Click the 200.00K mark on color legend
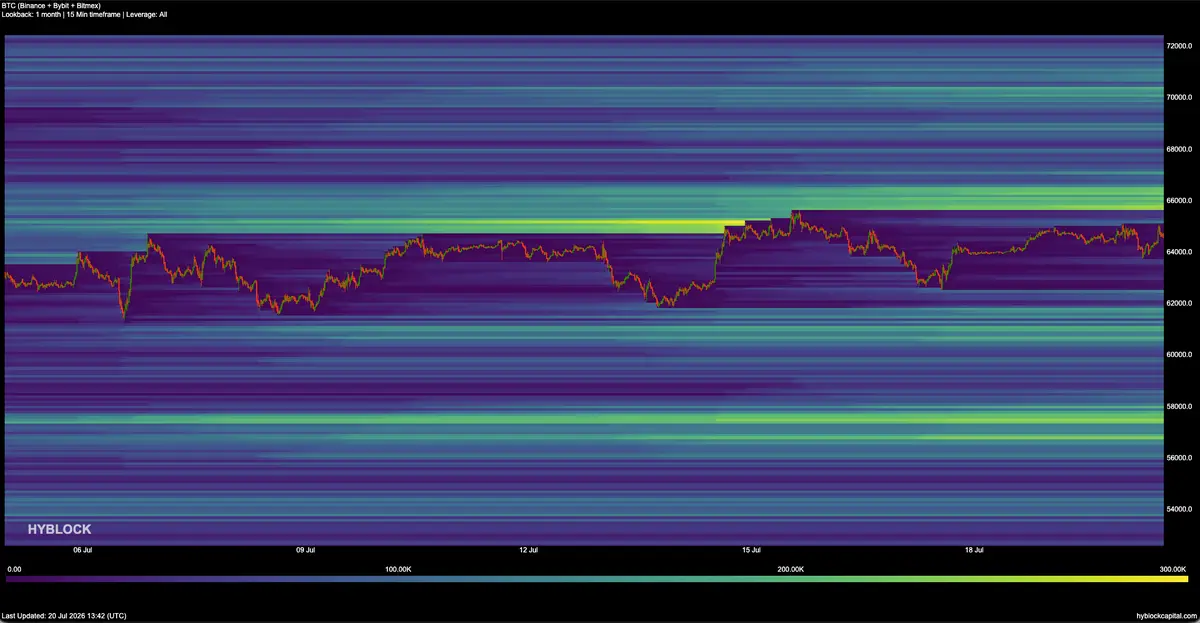This screenshot has width=1200, height=623. [790, 569]
